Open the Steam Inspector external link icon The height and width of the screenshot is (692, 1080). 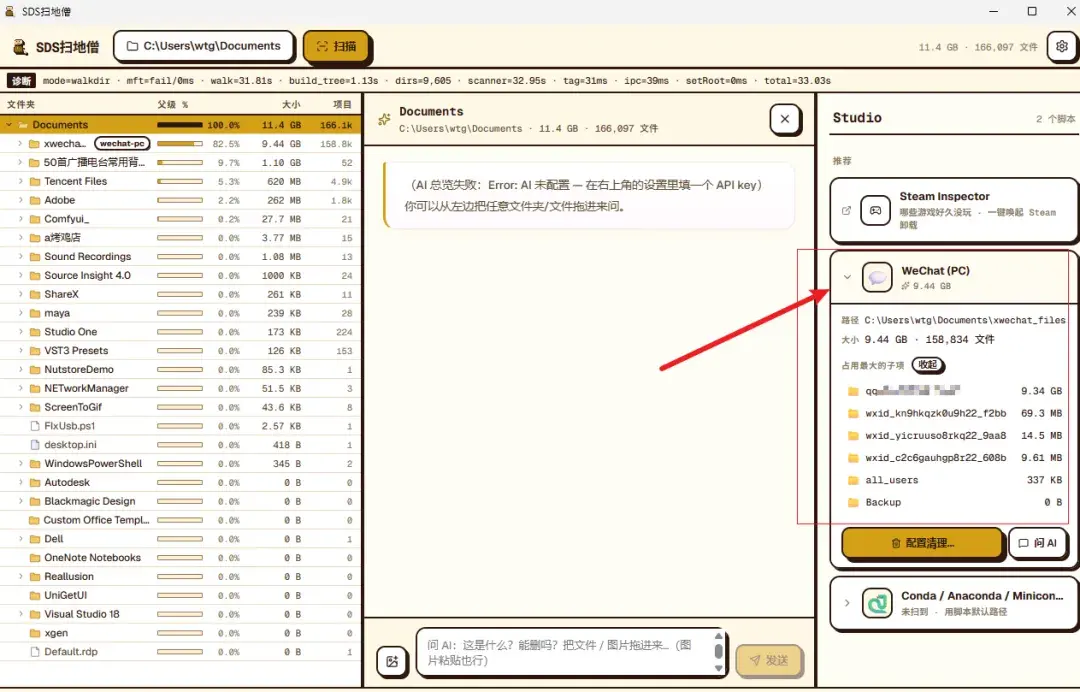(846, 211)
